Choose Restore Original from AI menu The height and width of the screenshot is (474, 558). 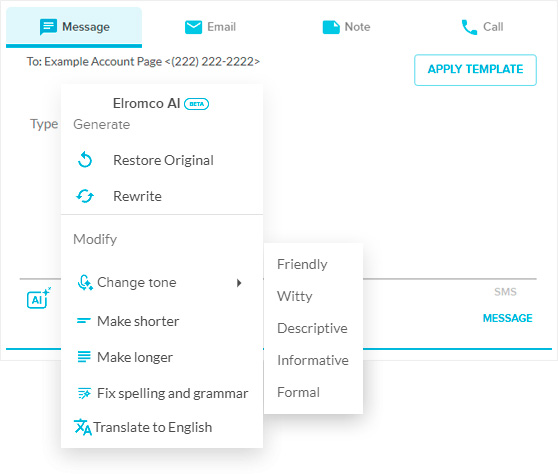[162, 160]
